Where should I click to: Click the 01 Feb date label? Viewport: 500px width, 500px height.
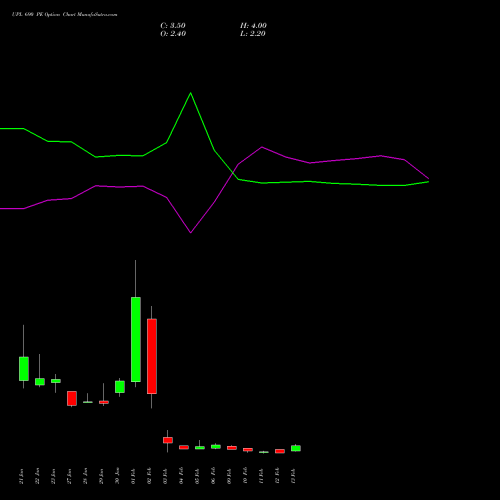[134, 476]
